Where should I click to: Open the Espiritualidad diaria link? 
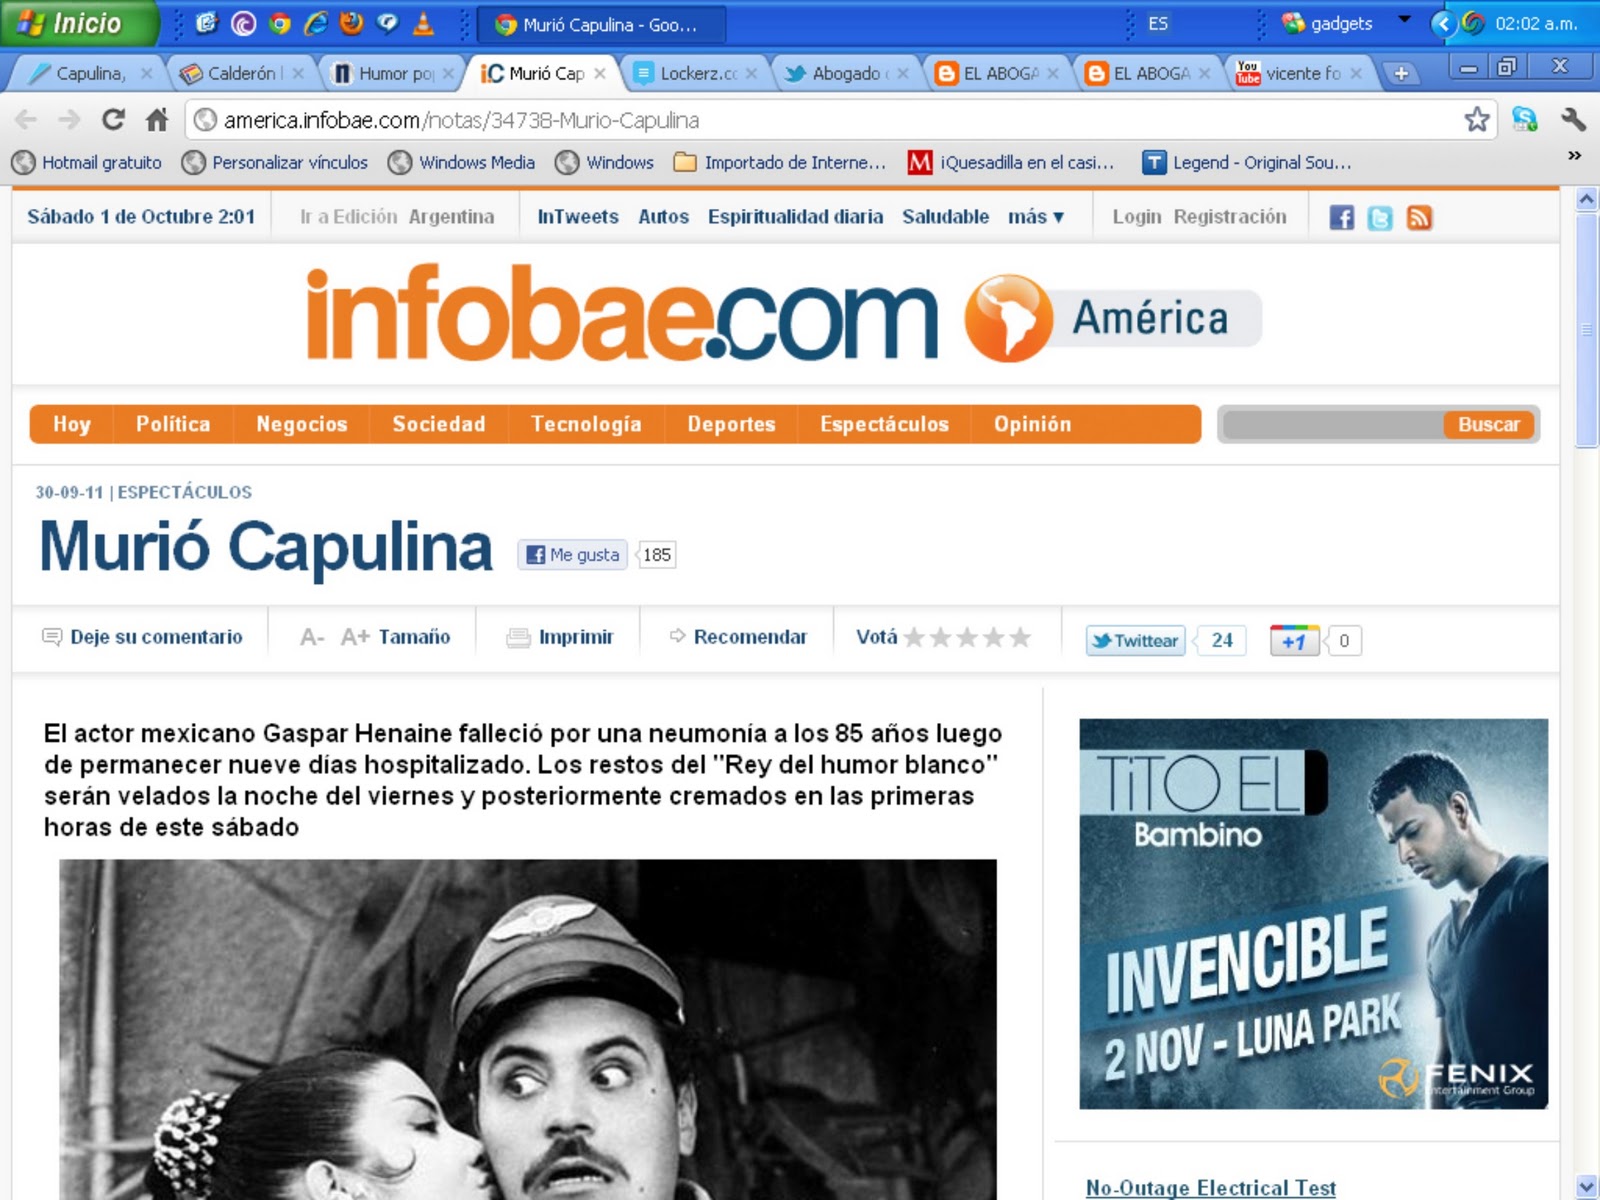(795, 216)
